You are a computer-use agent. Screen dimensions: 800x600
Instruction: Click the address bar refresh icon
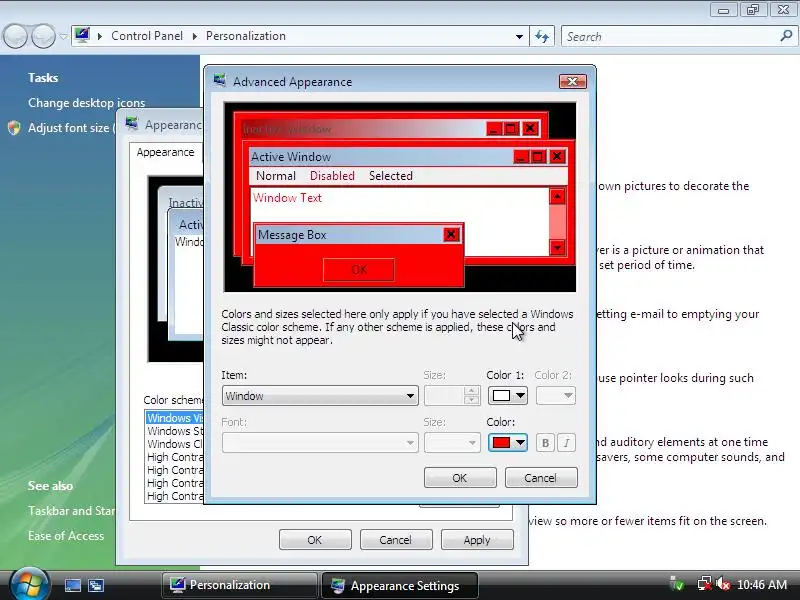point(542,37)
